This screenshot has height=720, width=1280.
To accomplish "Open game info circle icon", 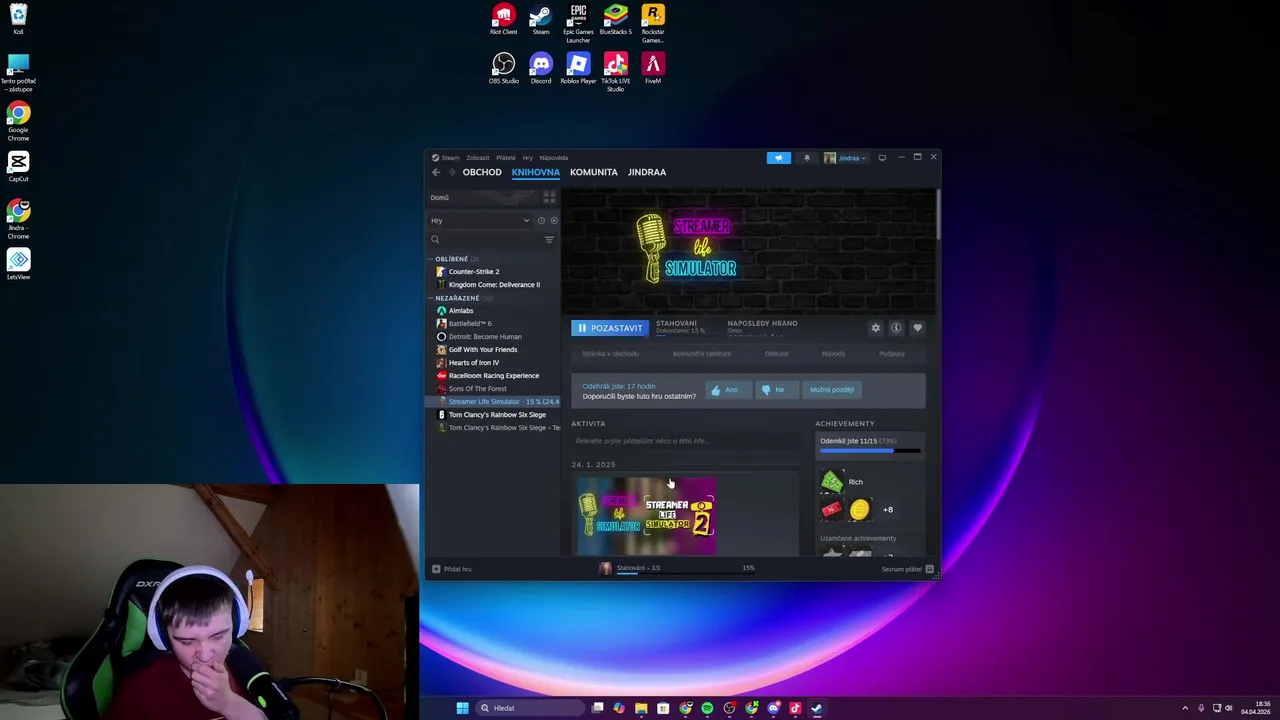I will [896, 328].
